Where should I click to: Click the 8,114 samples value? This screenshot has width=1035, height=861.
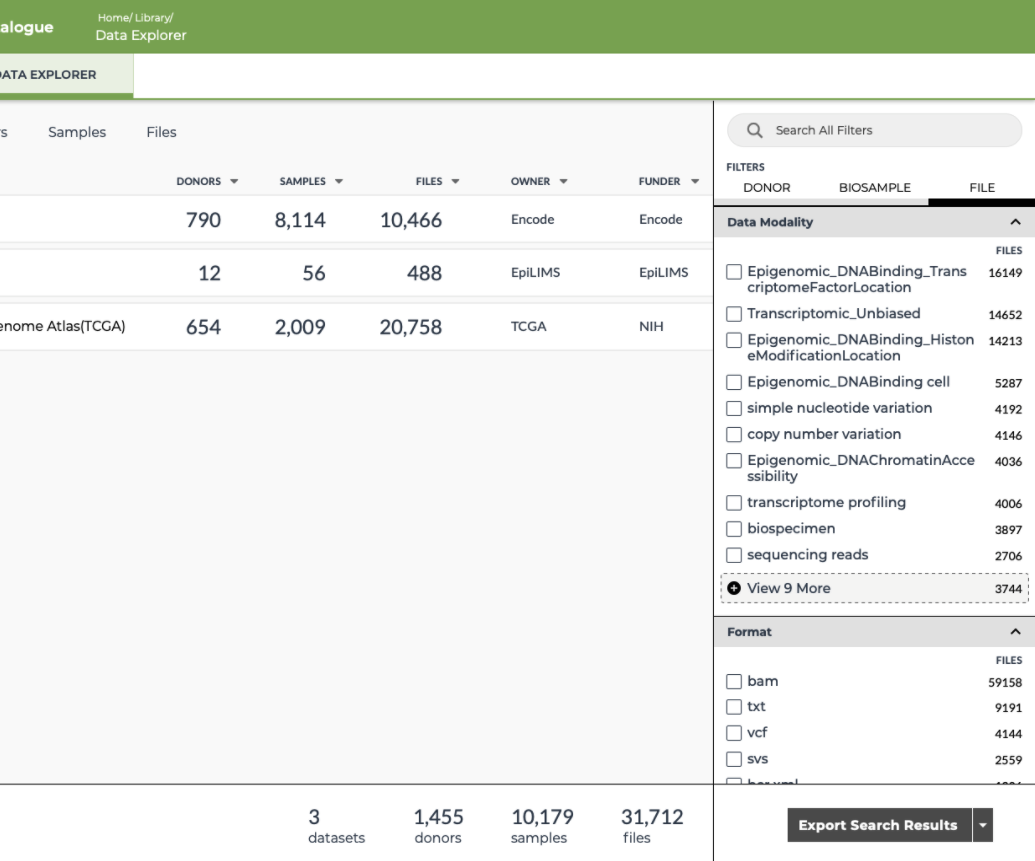[x=300, y=220]
